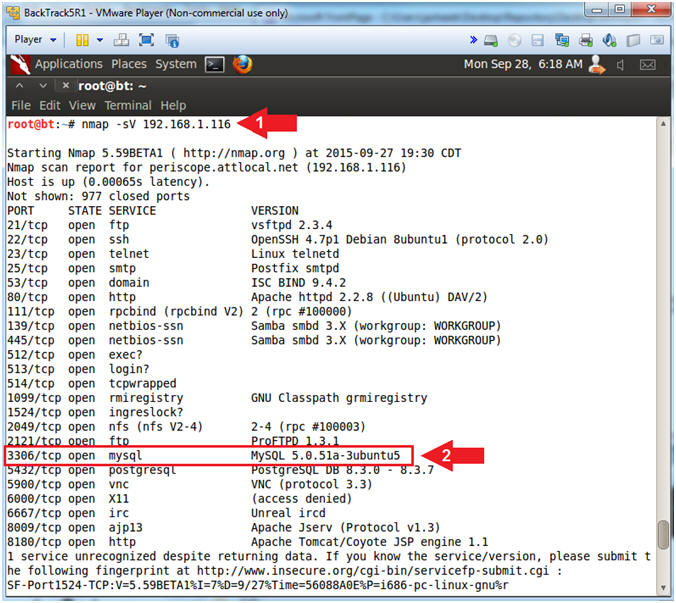
Task: Click the message log icon in VMware toolbar
Action: (x=657, y=40)
